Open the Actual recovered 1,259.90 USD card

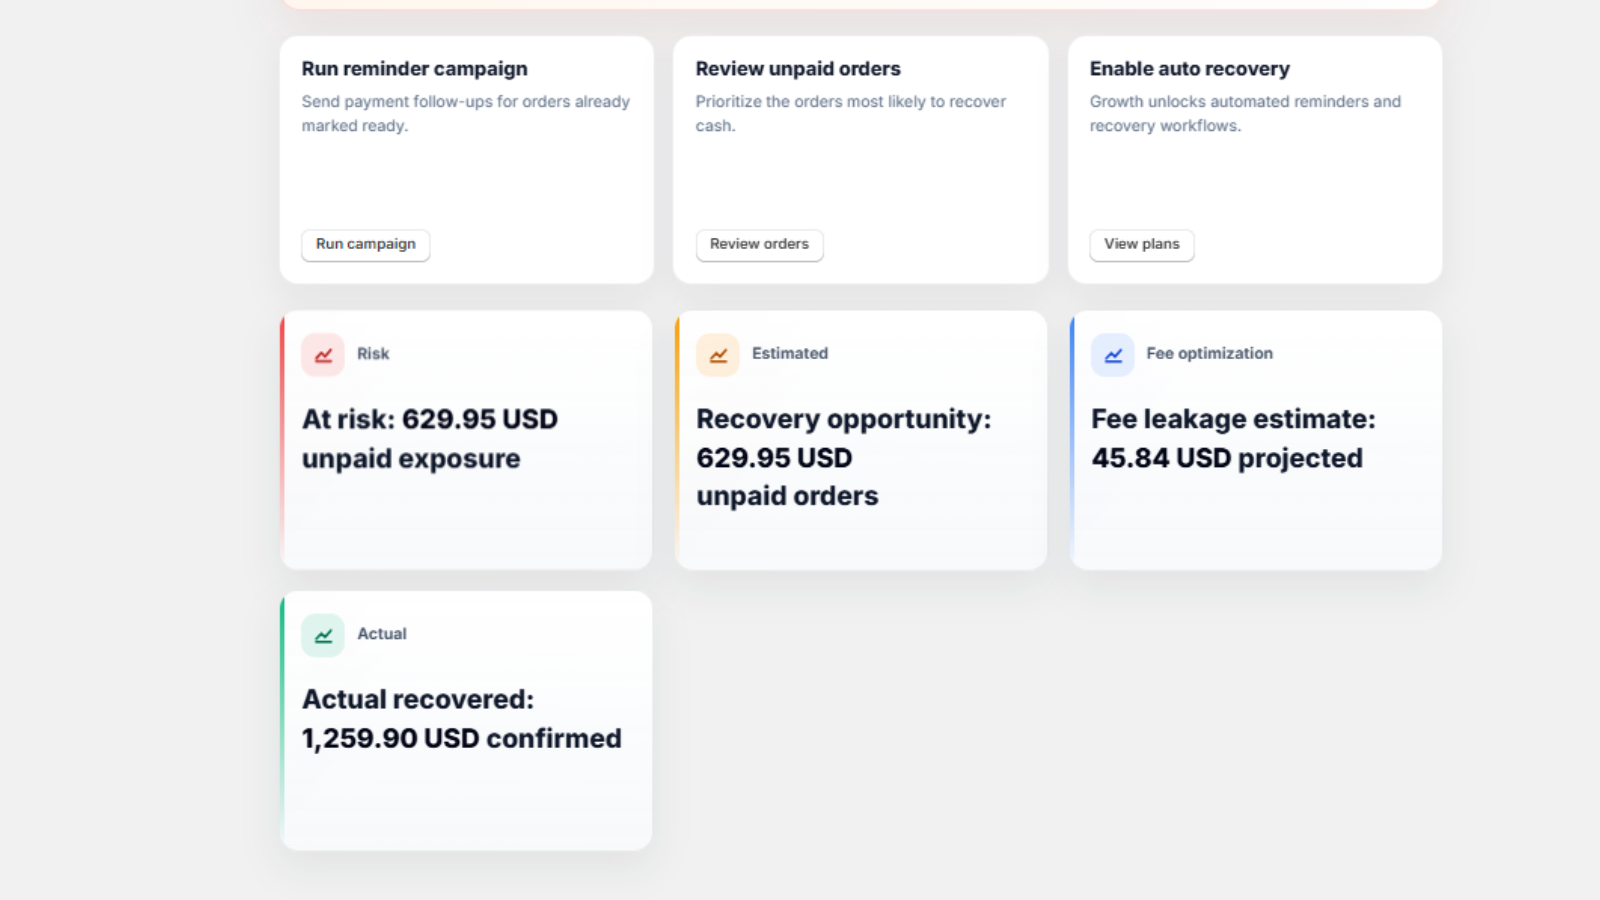point(466,720)
